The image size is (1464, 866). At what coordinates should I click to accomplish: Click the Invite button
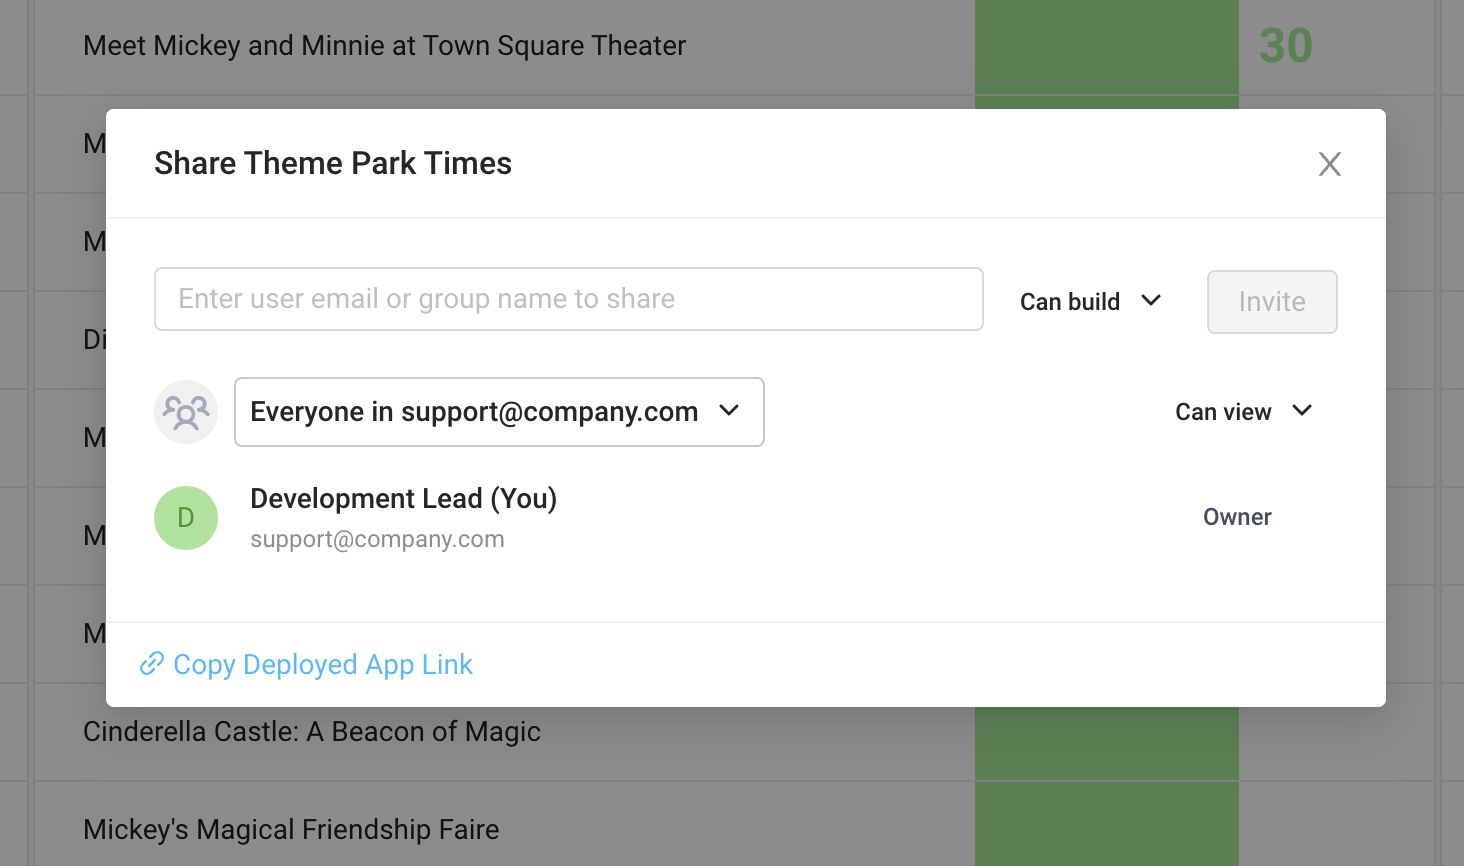point(1272,301)
